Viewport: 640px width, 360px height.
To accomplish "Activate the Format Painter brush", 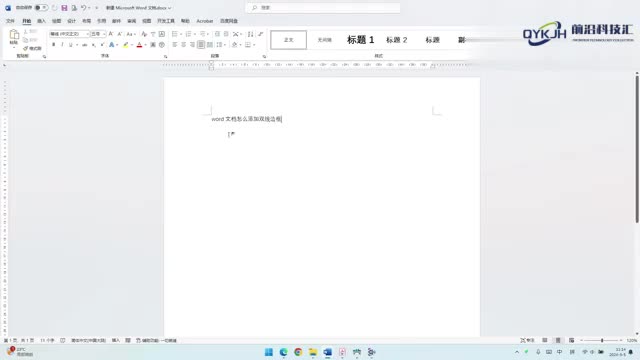I will (32, 48).
